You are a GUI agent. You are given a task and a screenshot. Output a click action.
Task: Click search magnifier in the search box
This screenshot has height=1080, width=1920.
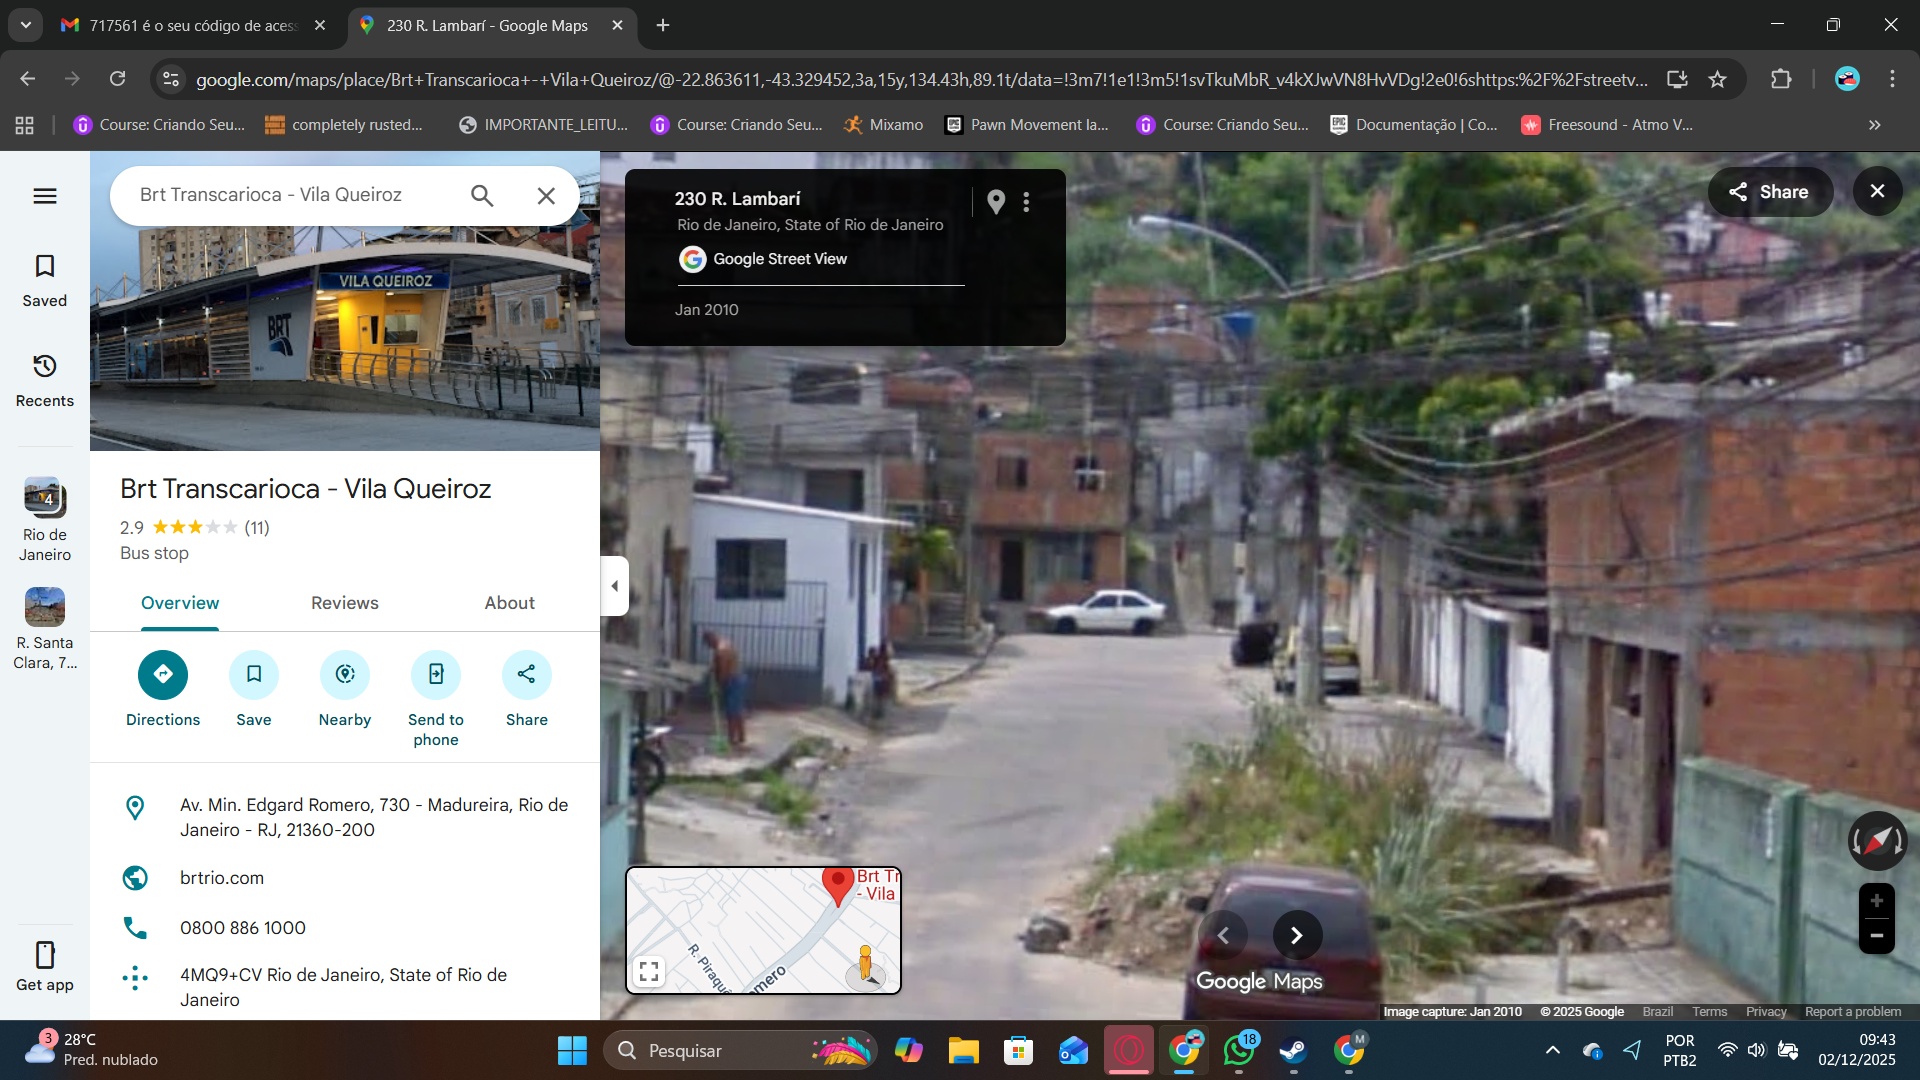[x=482, y=196]
